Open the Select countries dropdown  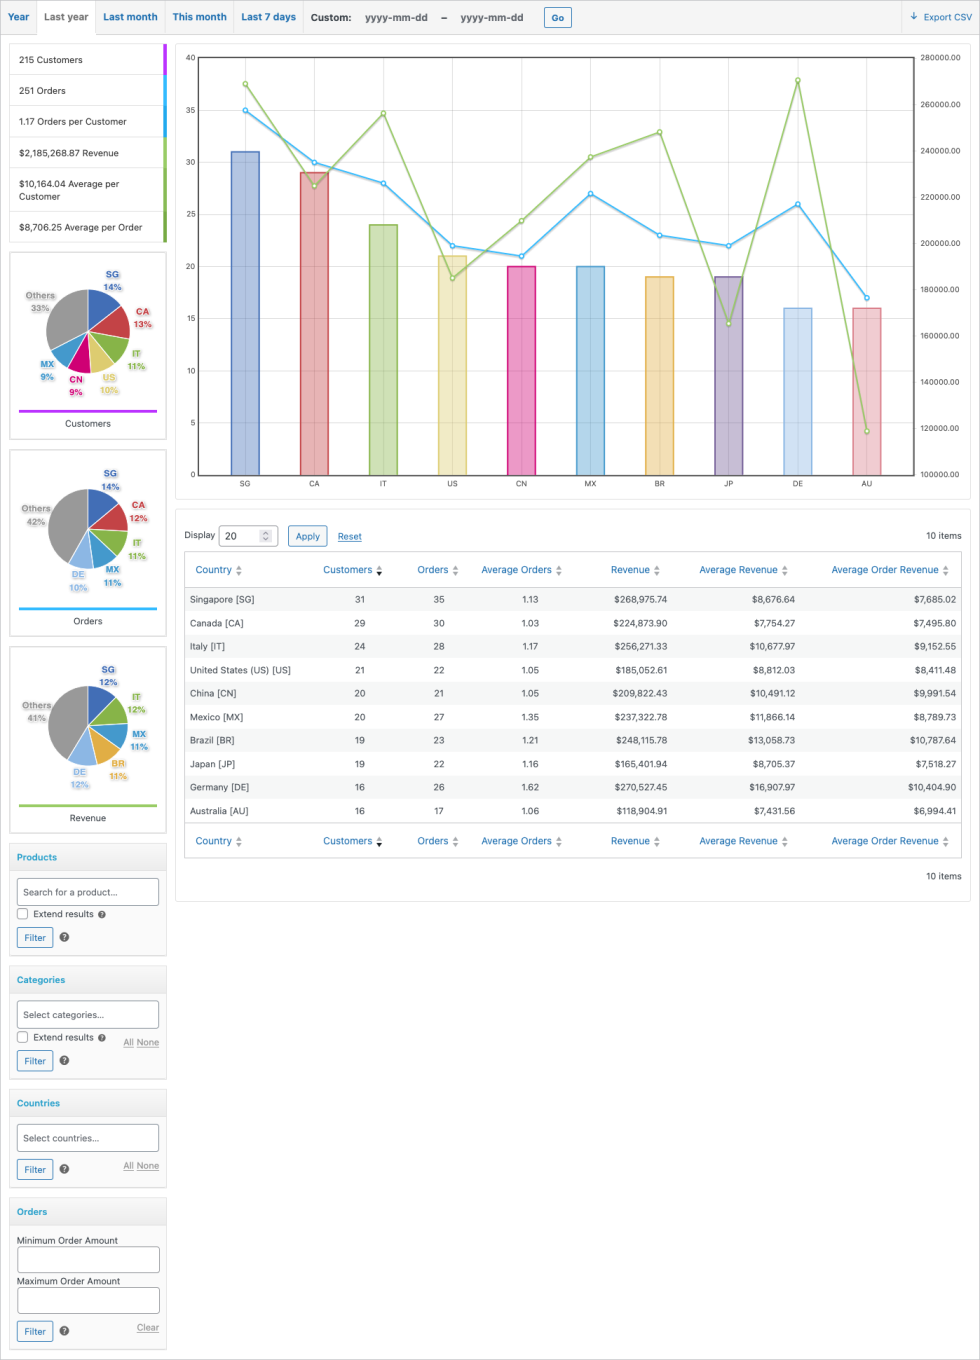pos(88,1137)
